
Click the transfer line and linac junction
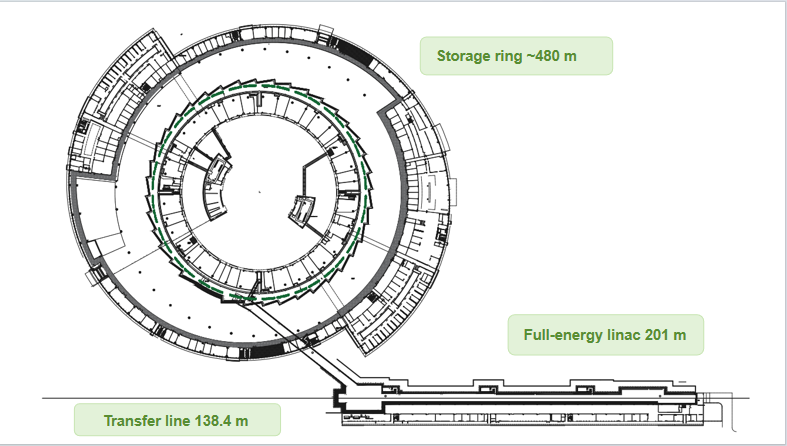point(345,392)
